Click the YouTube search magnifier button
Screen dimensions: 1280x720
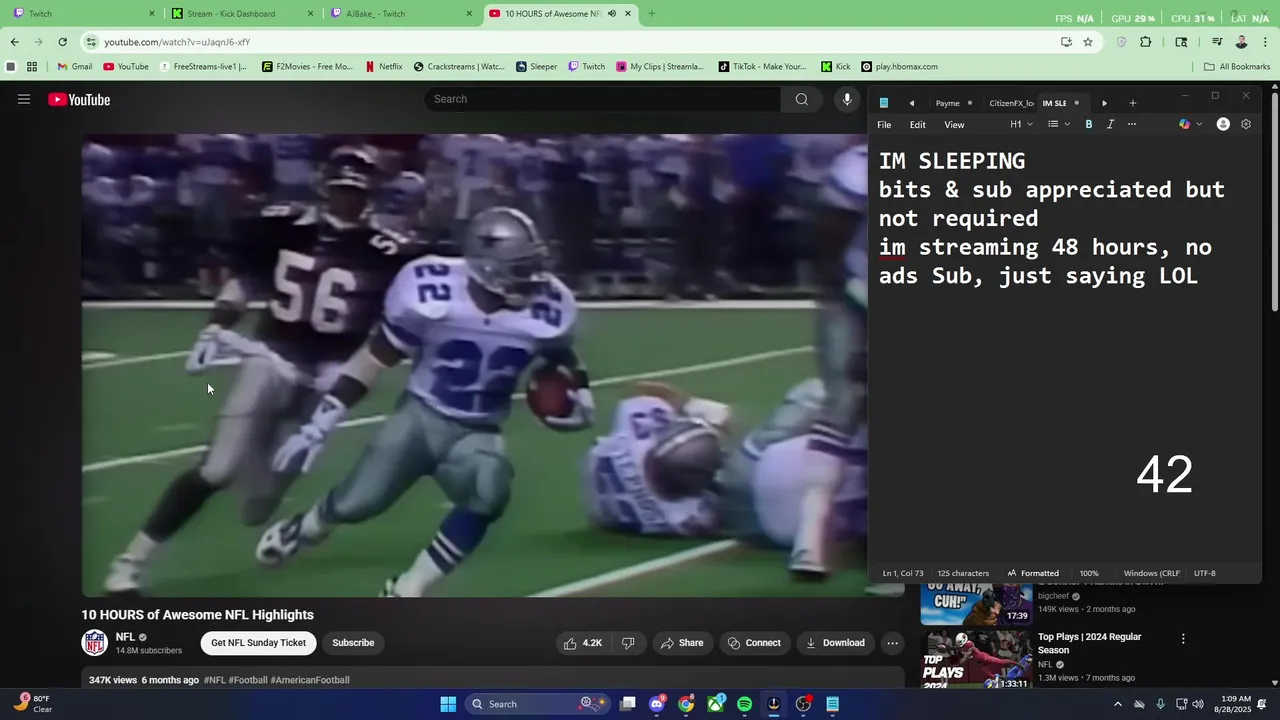[802, 99]
